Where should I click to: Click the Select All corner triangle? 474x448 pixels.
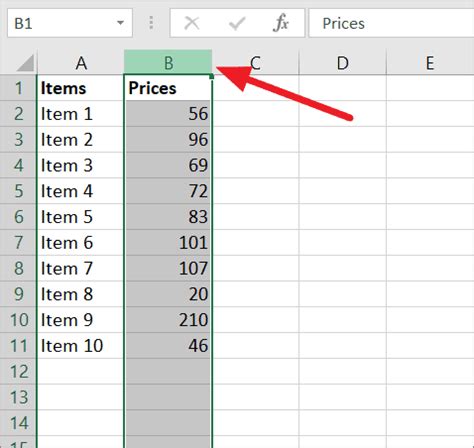click(x=25, y=63)
